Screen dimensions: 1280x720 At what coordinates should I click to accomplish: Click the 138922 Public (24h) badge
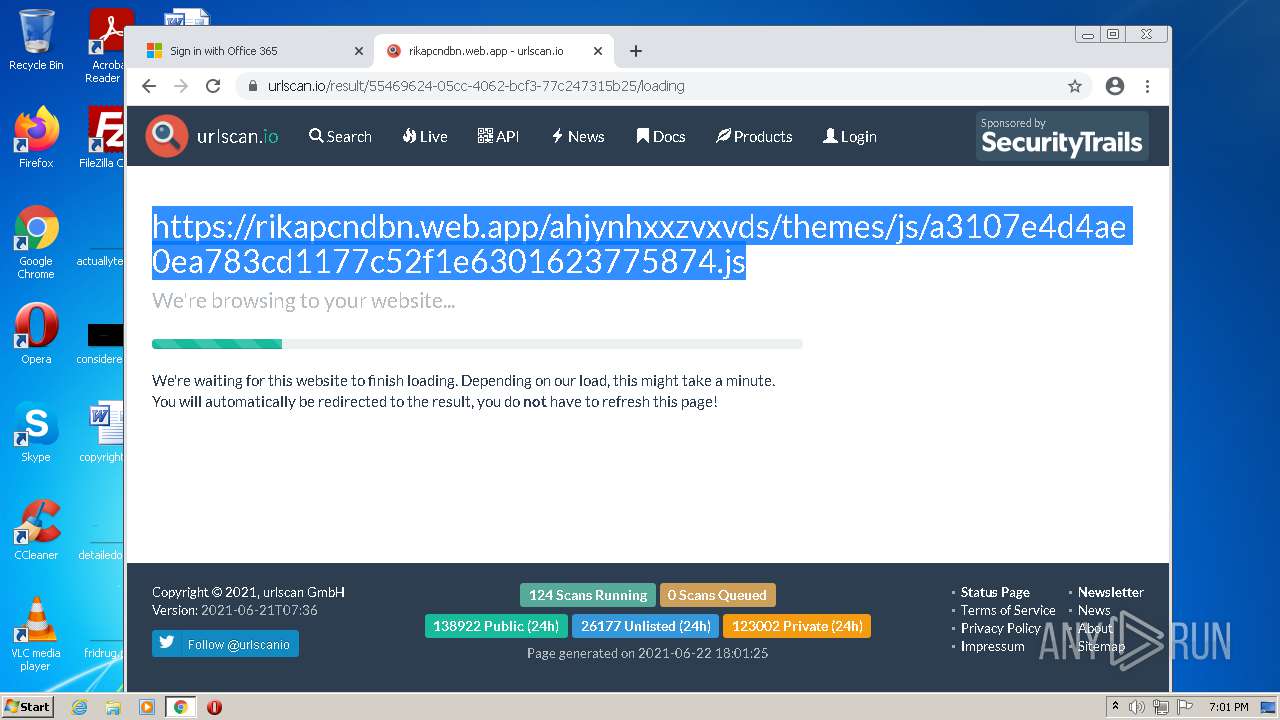(x=496, y=626)
